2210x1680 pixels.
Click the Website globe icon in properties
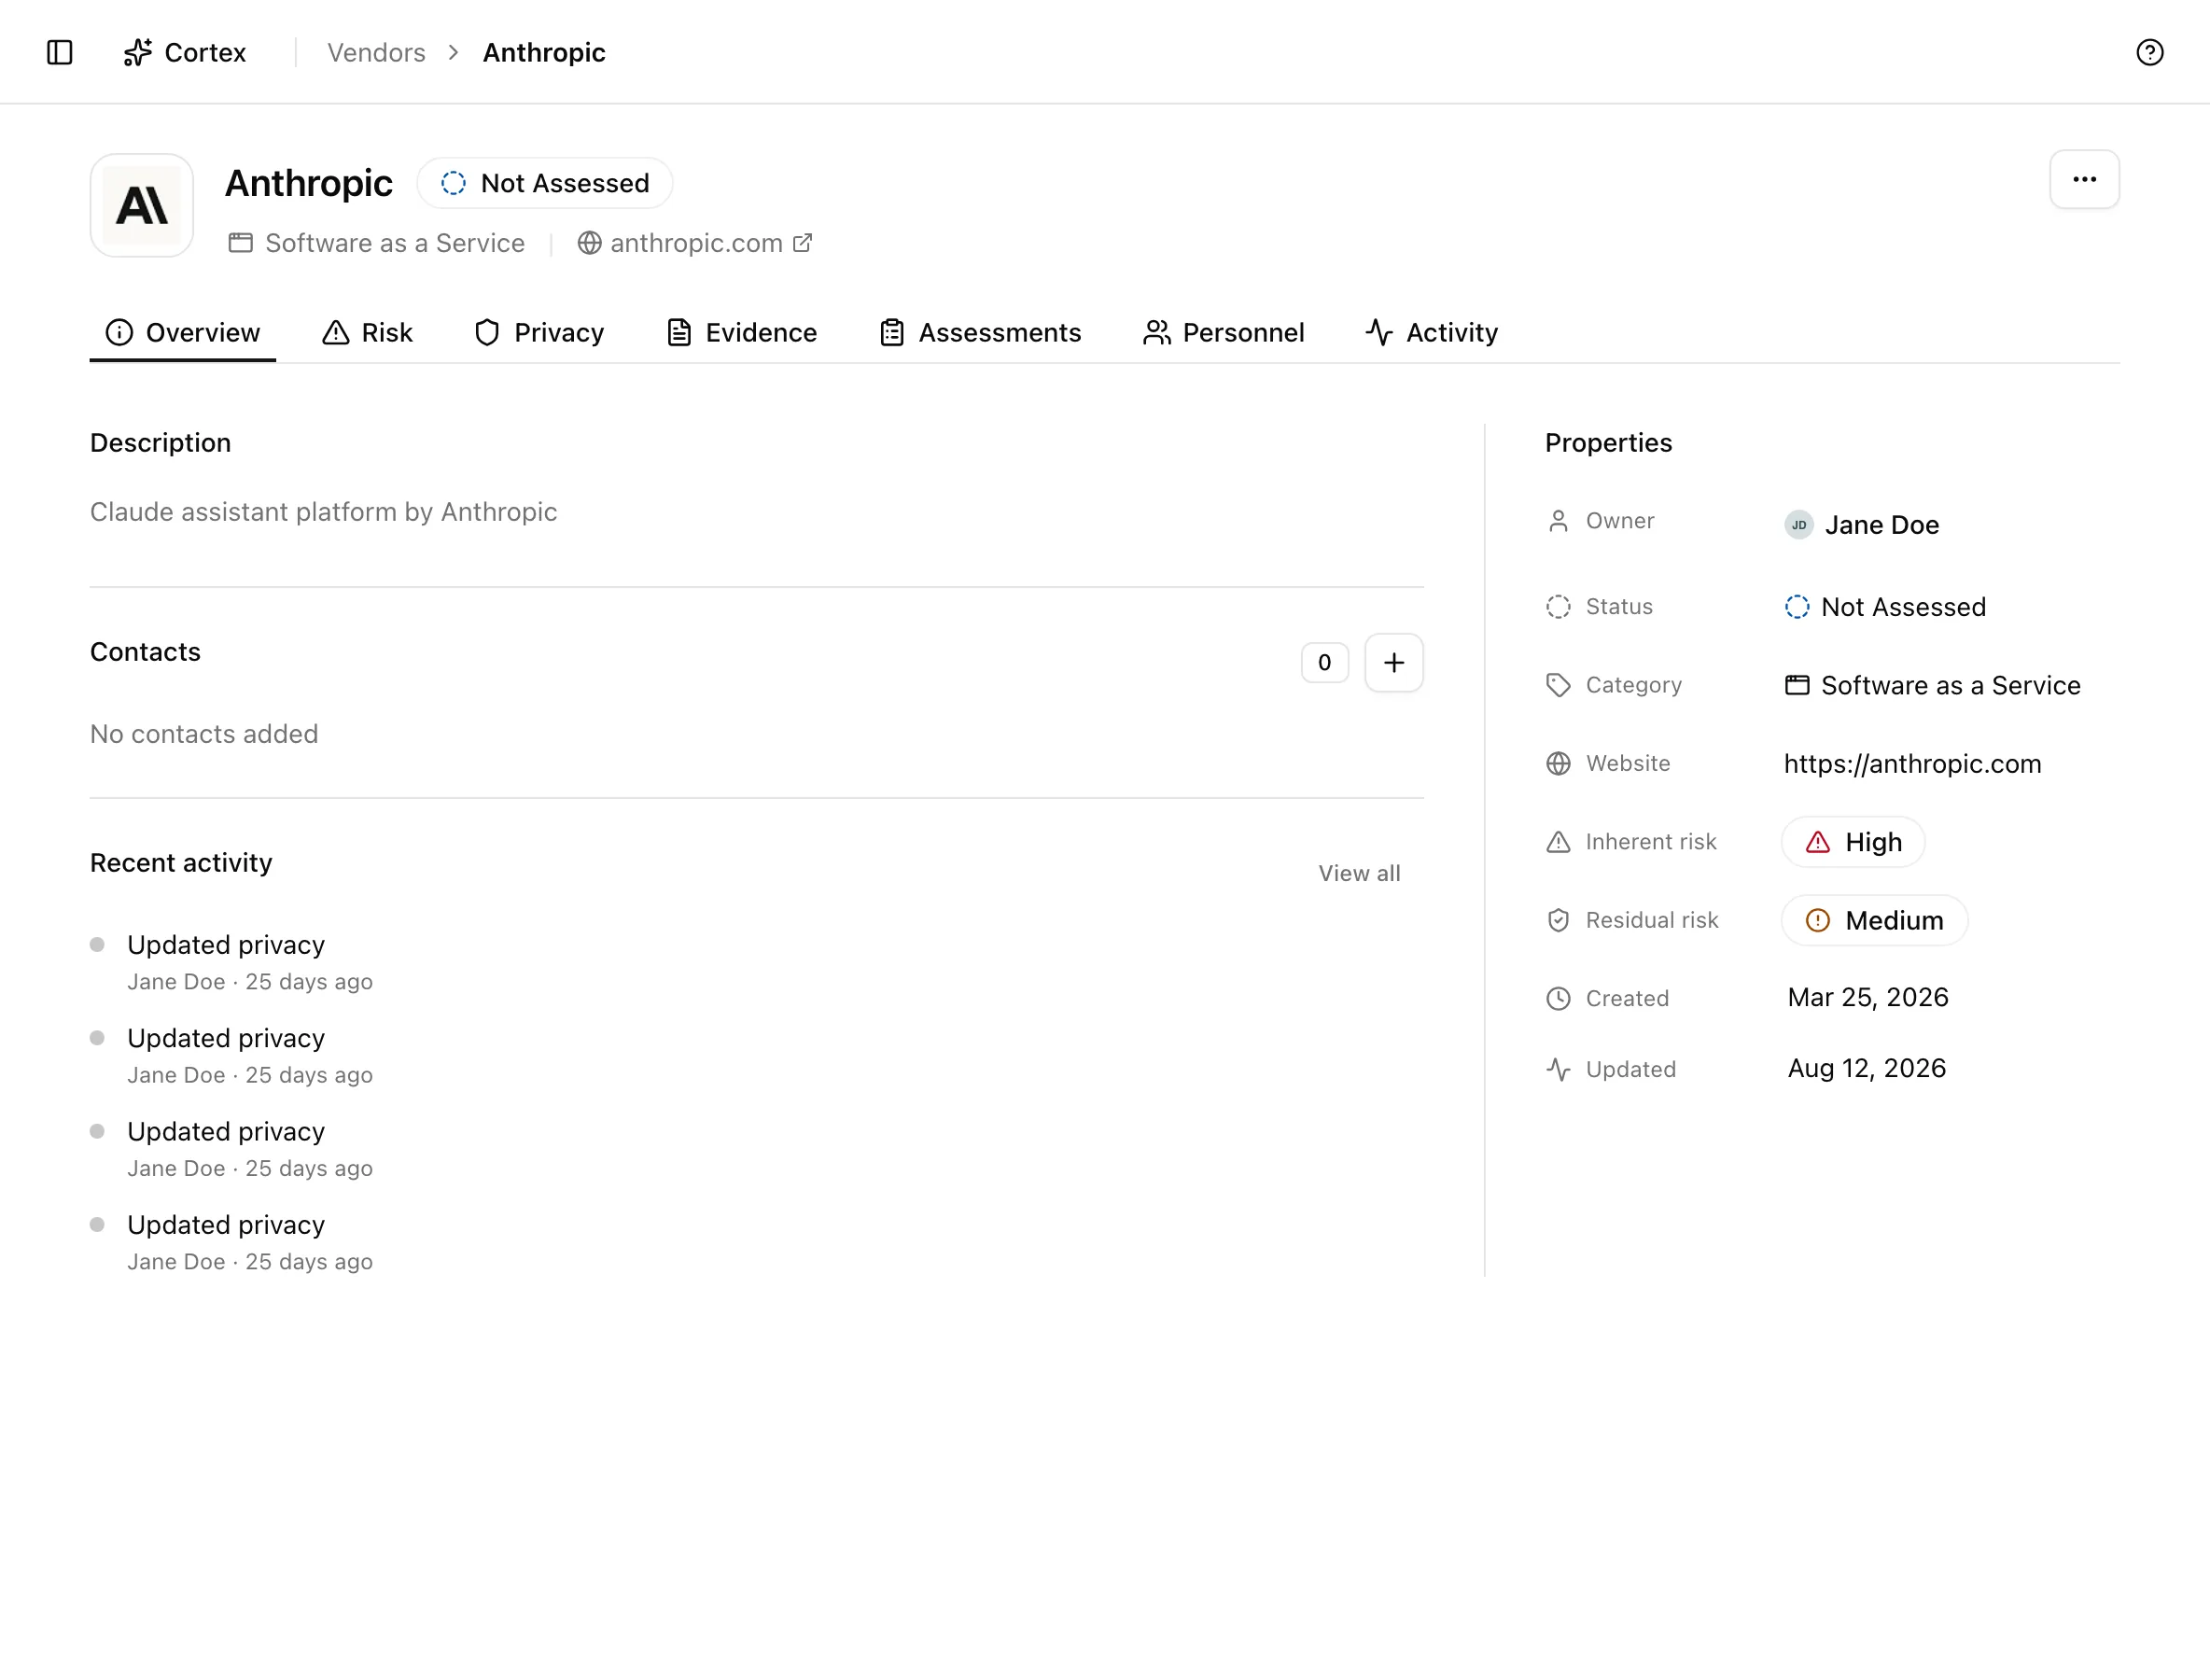click(x=1558, y=764)
